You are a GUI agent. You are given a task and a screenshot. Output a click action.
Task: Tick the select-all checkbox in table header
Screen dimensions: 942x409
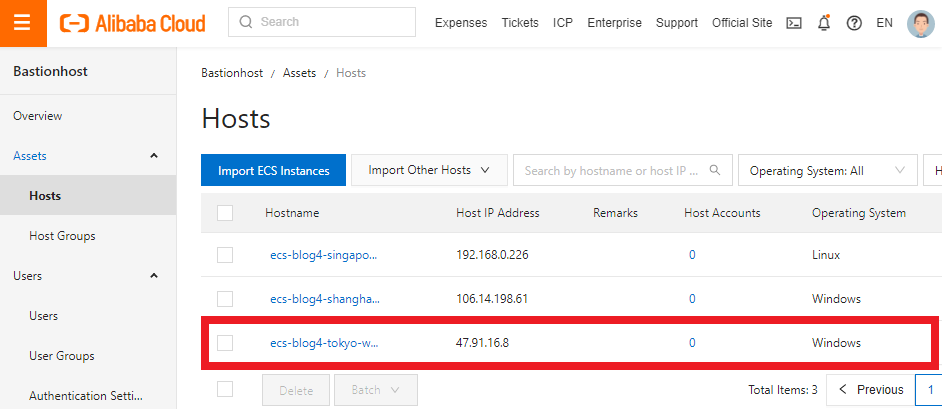tap(225, 213)
